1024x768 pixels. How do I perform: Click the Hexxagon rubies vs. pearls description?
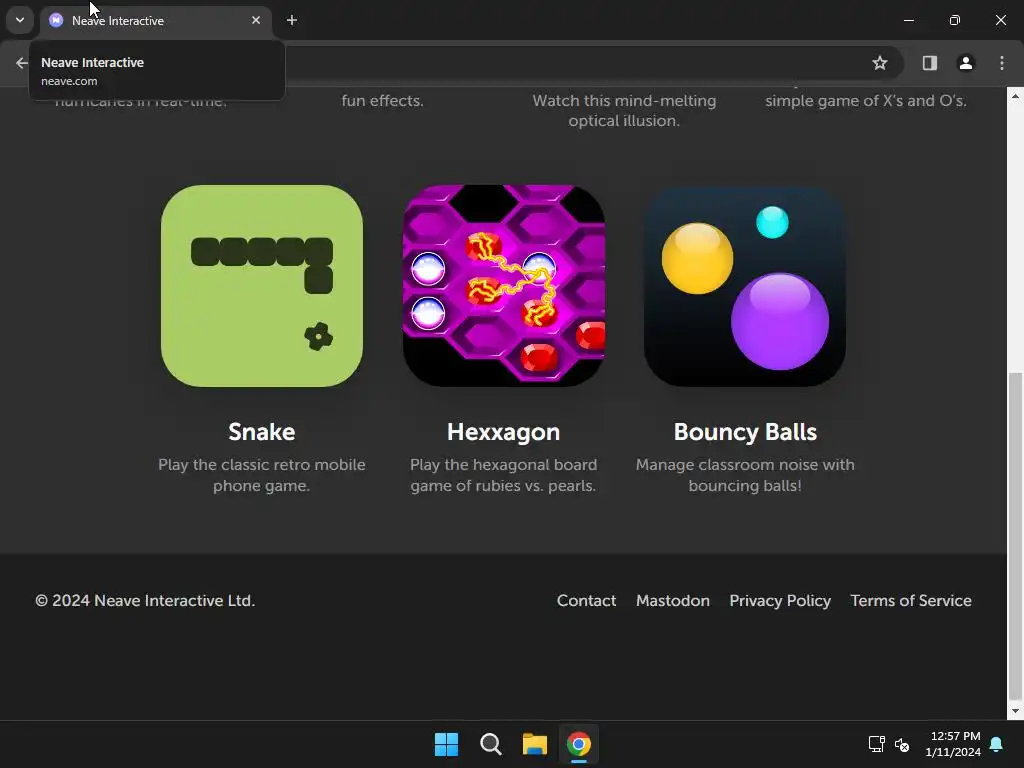pyautogui.click(x=504, y=475)
